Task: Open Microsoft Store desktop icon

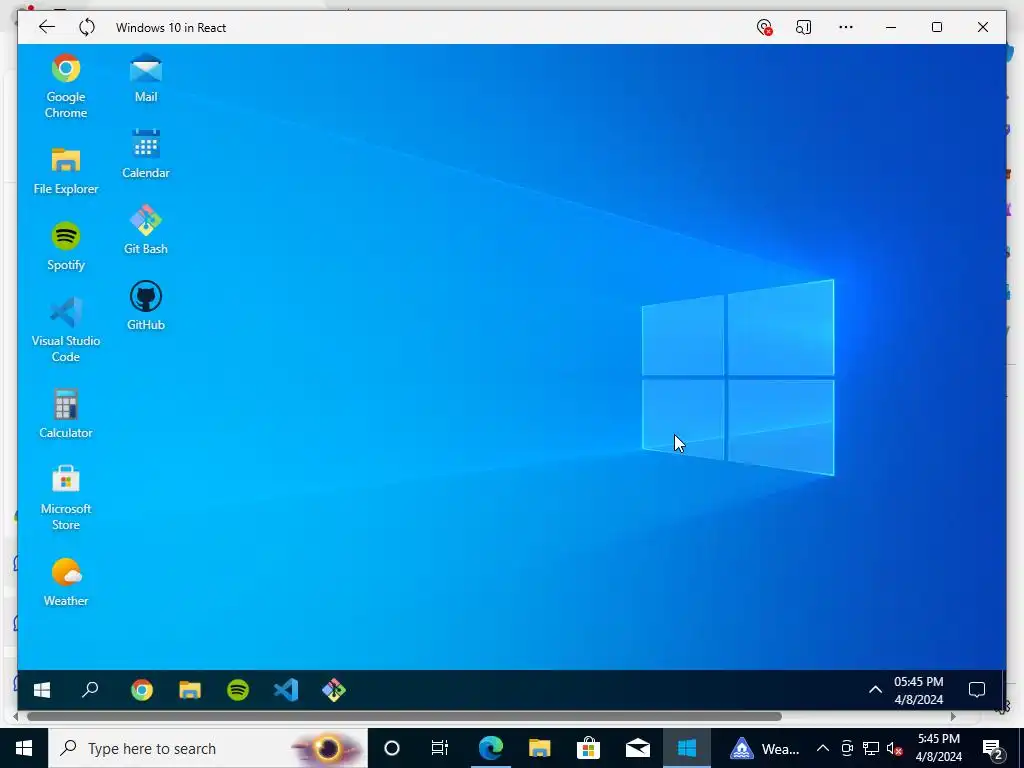Action: pyautogui.click(x=65, y=498)
